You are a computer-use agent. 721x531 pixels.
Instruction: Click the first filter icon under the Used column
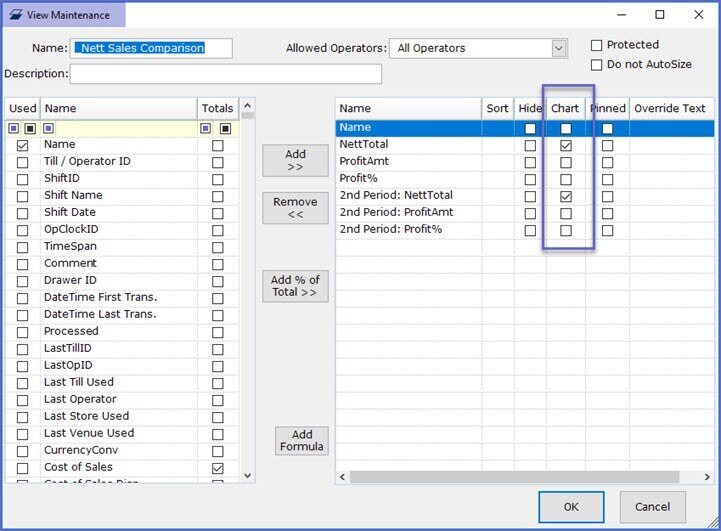13,128
